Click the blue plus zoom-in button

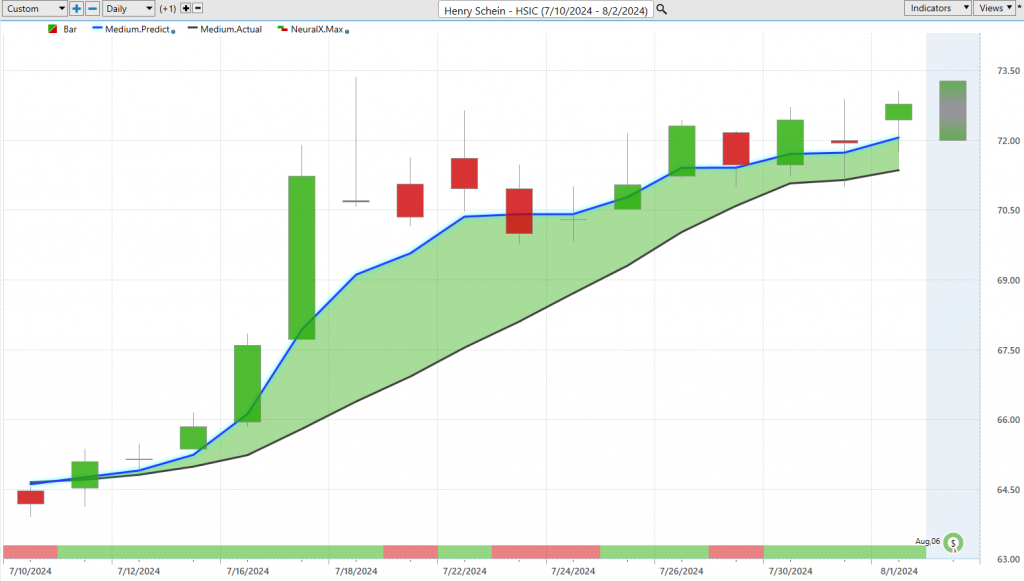click(x=77, y=8)
